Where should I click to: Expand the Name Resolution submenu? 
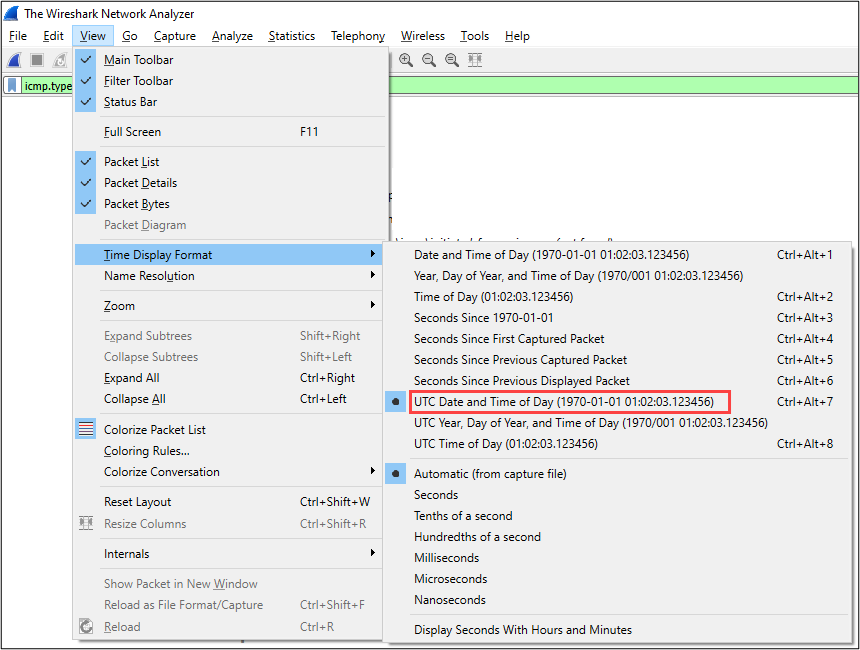pos(149,276)
